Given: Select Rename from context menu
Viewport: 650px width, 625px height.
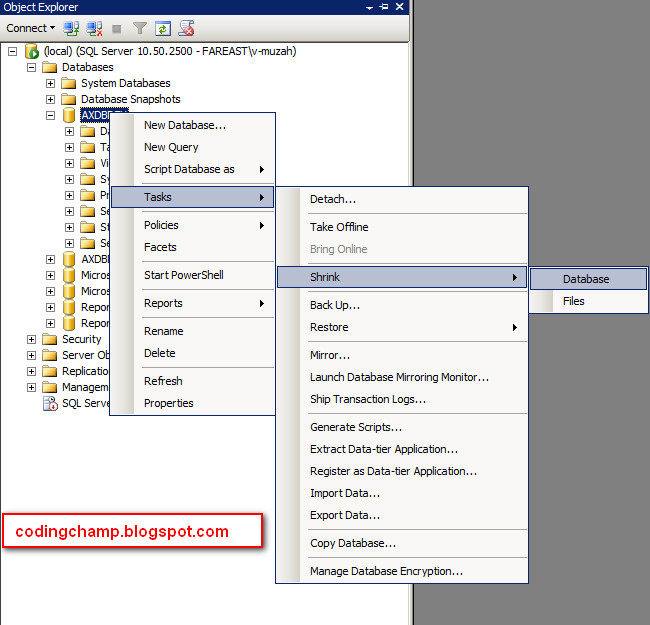Looking at the screenshot, I should pos(192,331).
